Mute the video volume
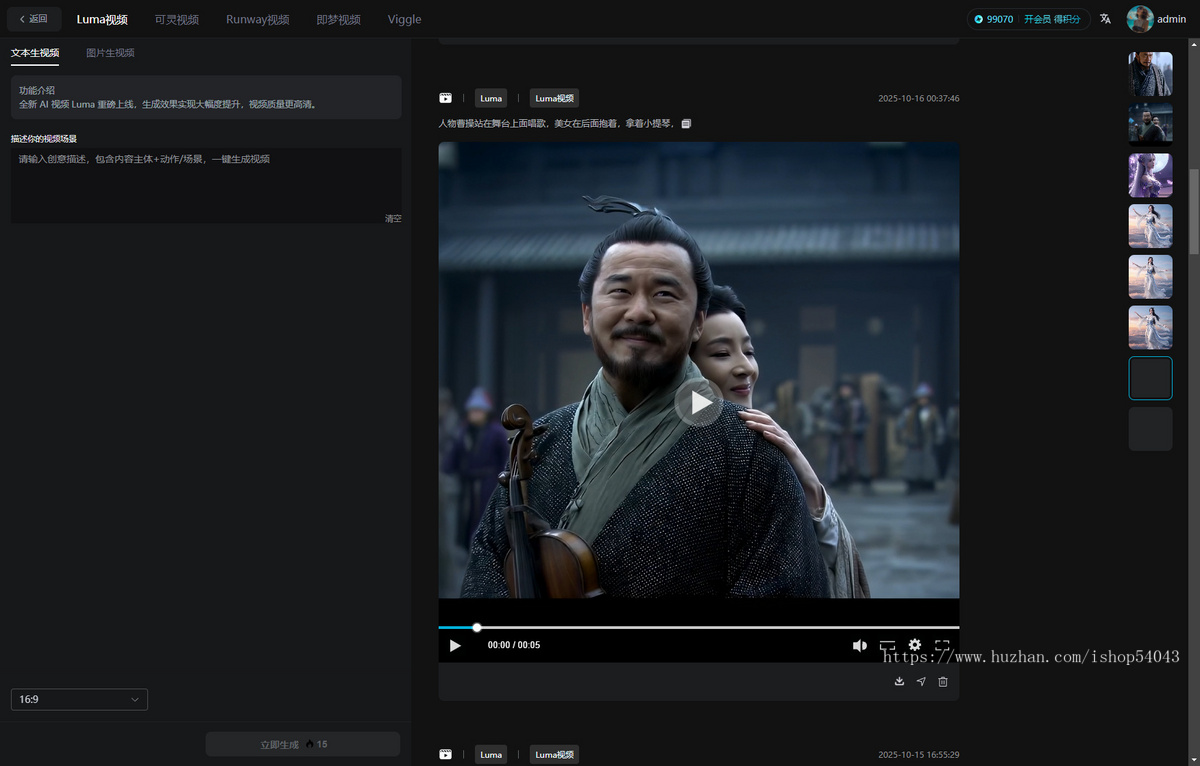This screenshot has height=766, width=1200. coord(859,645)
